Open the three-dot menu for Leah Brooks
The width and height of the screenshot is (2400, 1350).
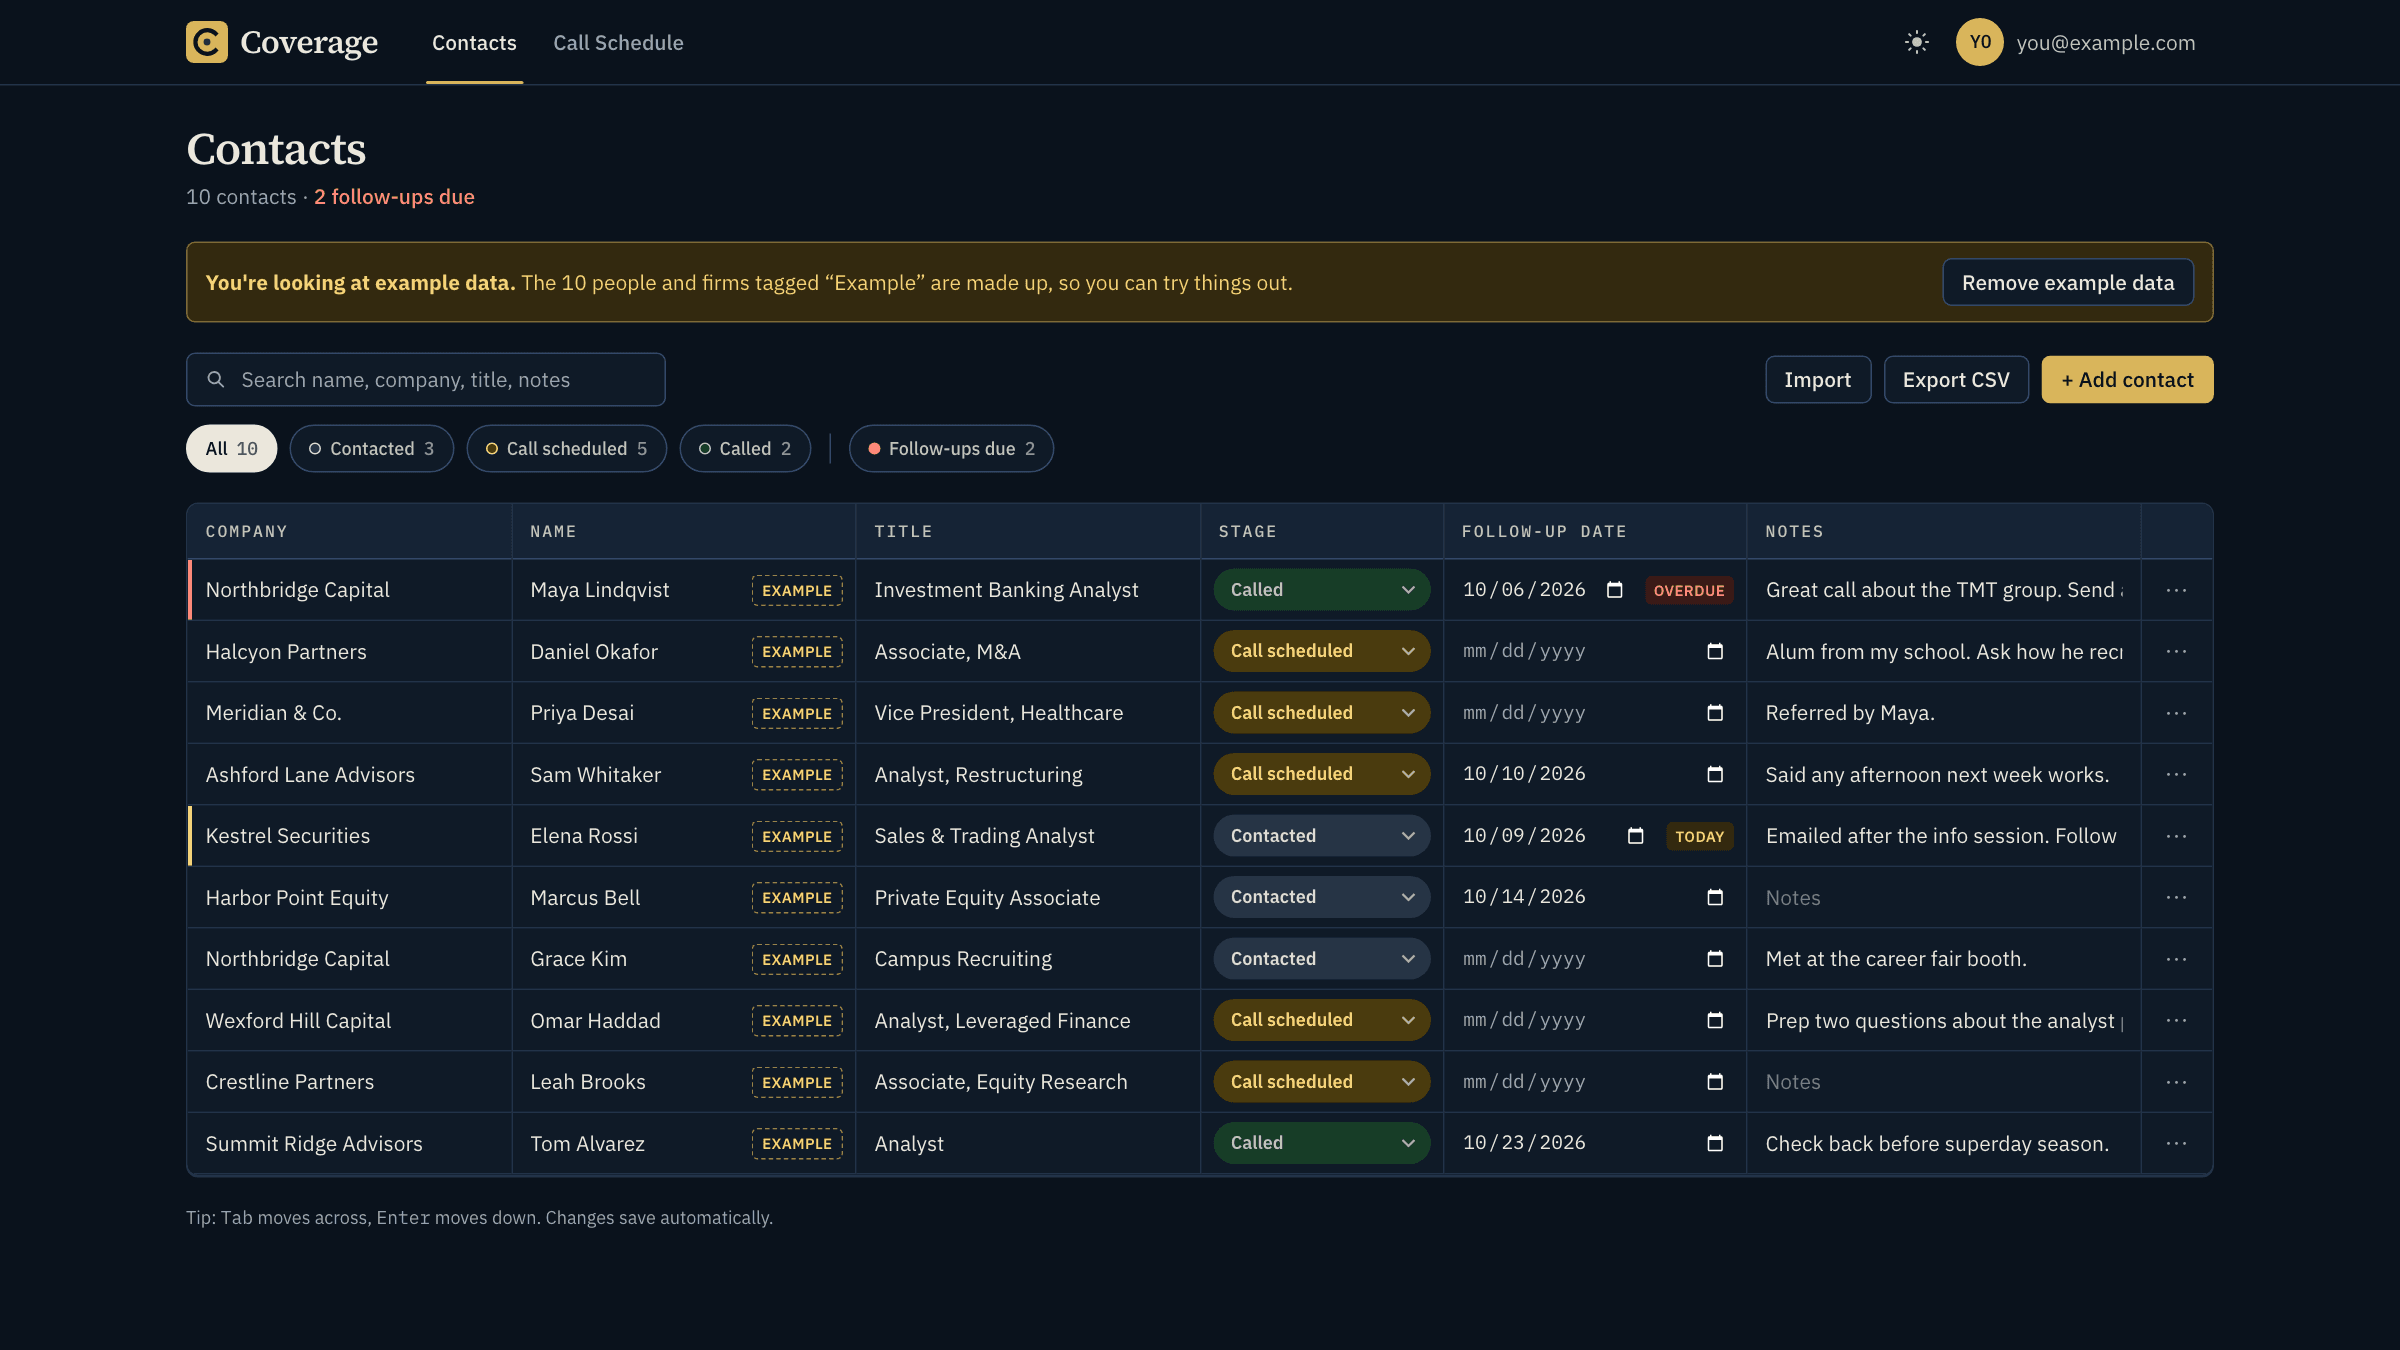click(2176, 1082)
